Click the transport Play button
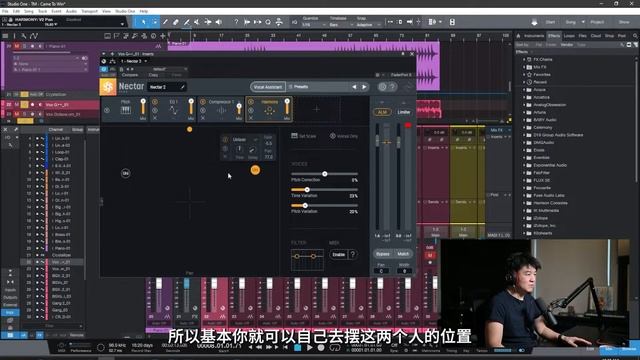Viewport: 640px width, 360px height. click(x=309, y=348)
